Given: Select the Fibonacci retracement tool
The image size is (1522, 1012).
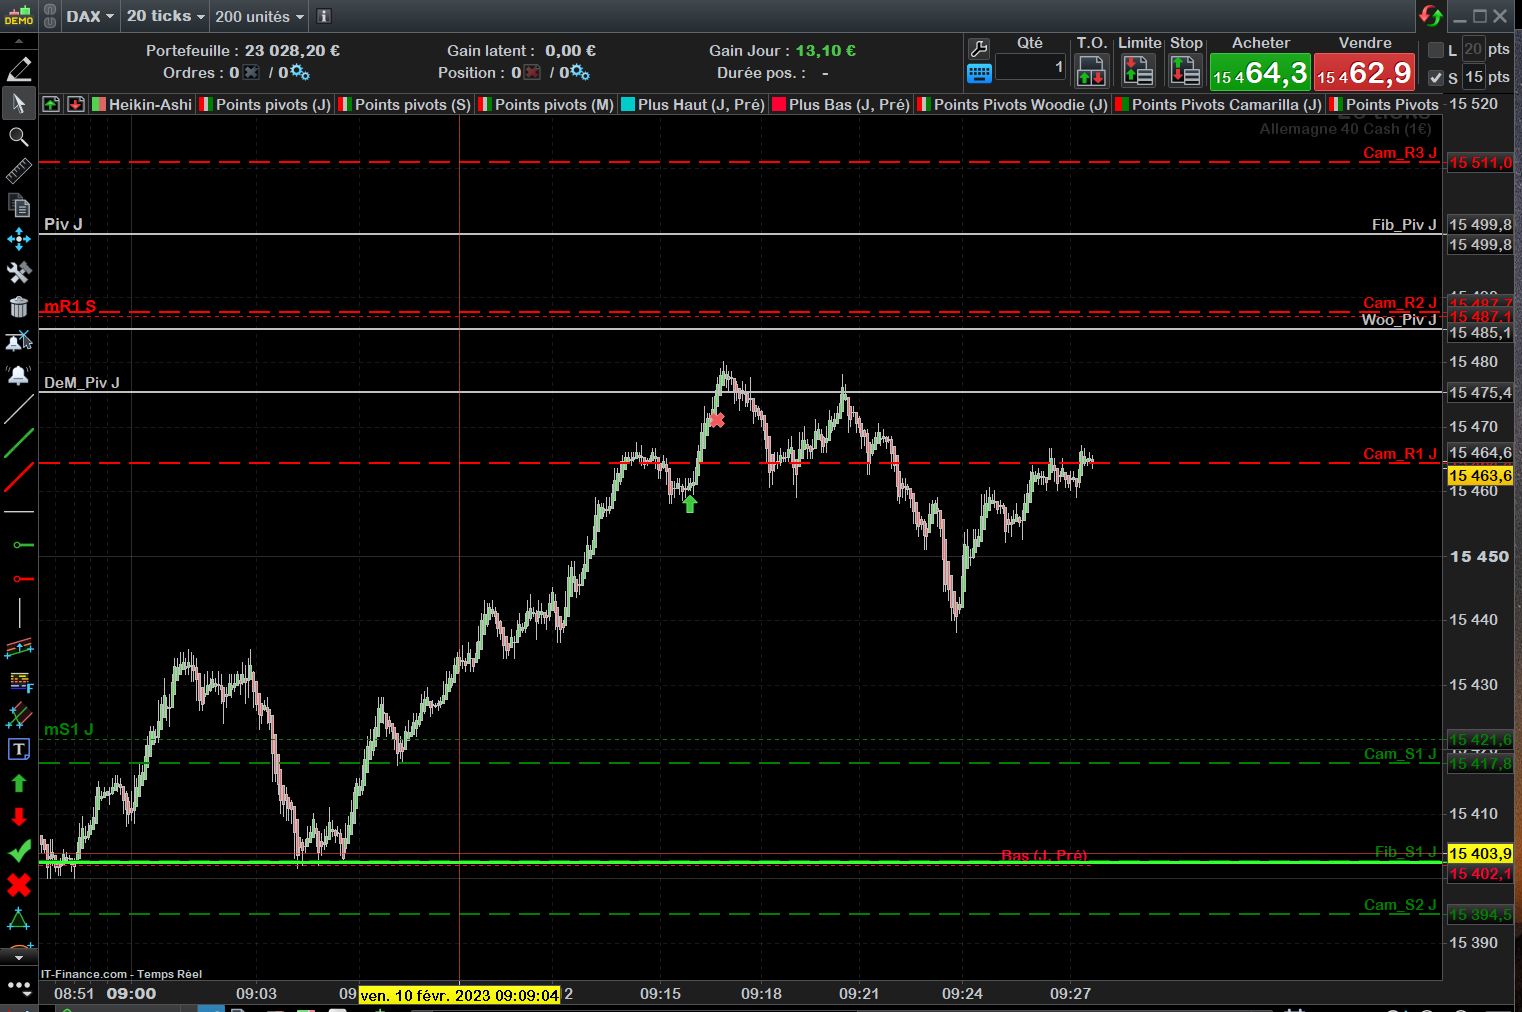Looking at the screenshot, I should tap(18, 682).
